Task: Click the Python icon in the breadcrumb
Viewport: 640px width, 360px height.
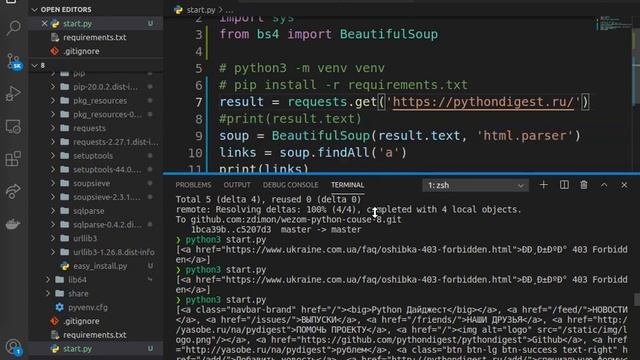Action: point(178,9)
